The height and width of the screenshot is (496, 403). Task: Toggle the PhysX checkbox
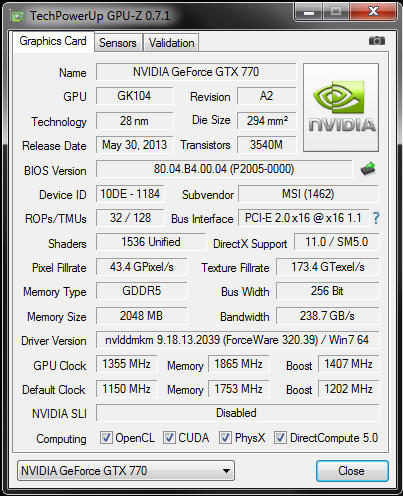point(225,438)
